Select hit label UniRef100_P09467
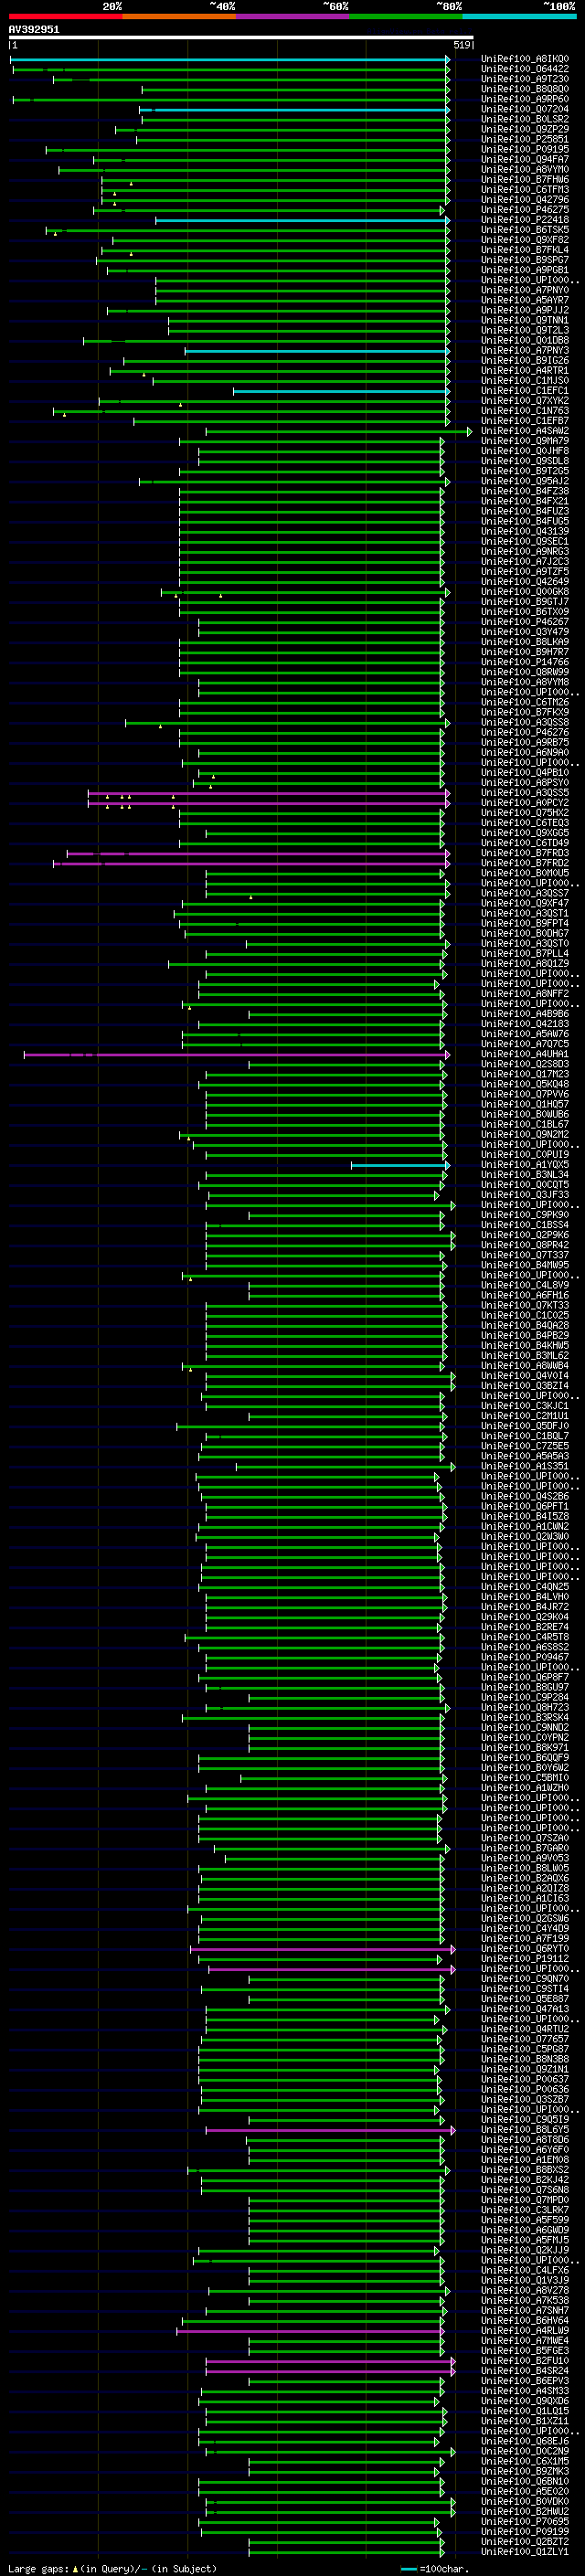The width and height of the screenshot is (585, 2576). (525, 1657)
